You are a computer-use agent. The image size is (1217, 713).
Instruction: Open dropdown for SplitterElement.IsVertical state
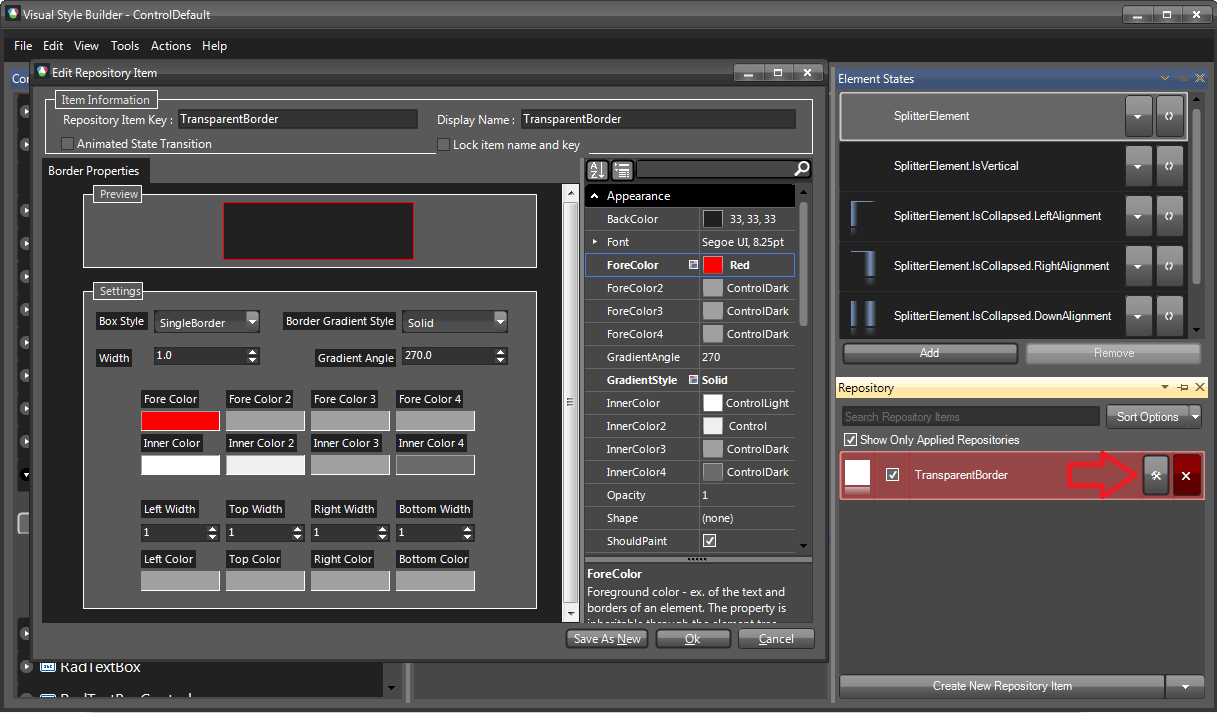[1138, 166]
